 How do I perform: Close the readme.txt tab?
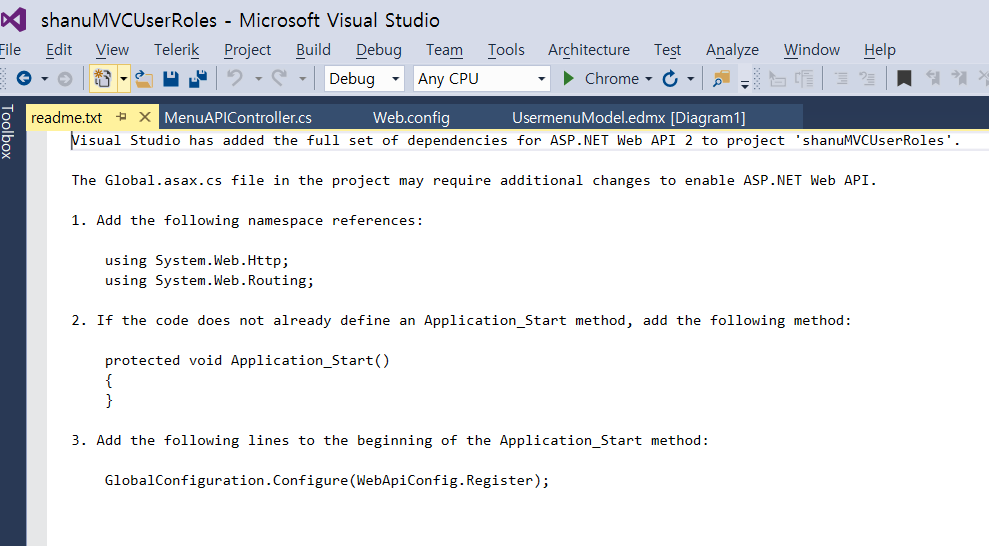pyautogui.click(x=144, y=117)
